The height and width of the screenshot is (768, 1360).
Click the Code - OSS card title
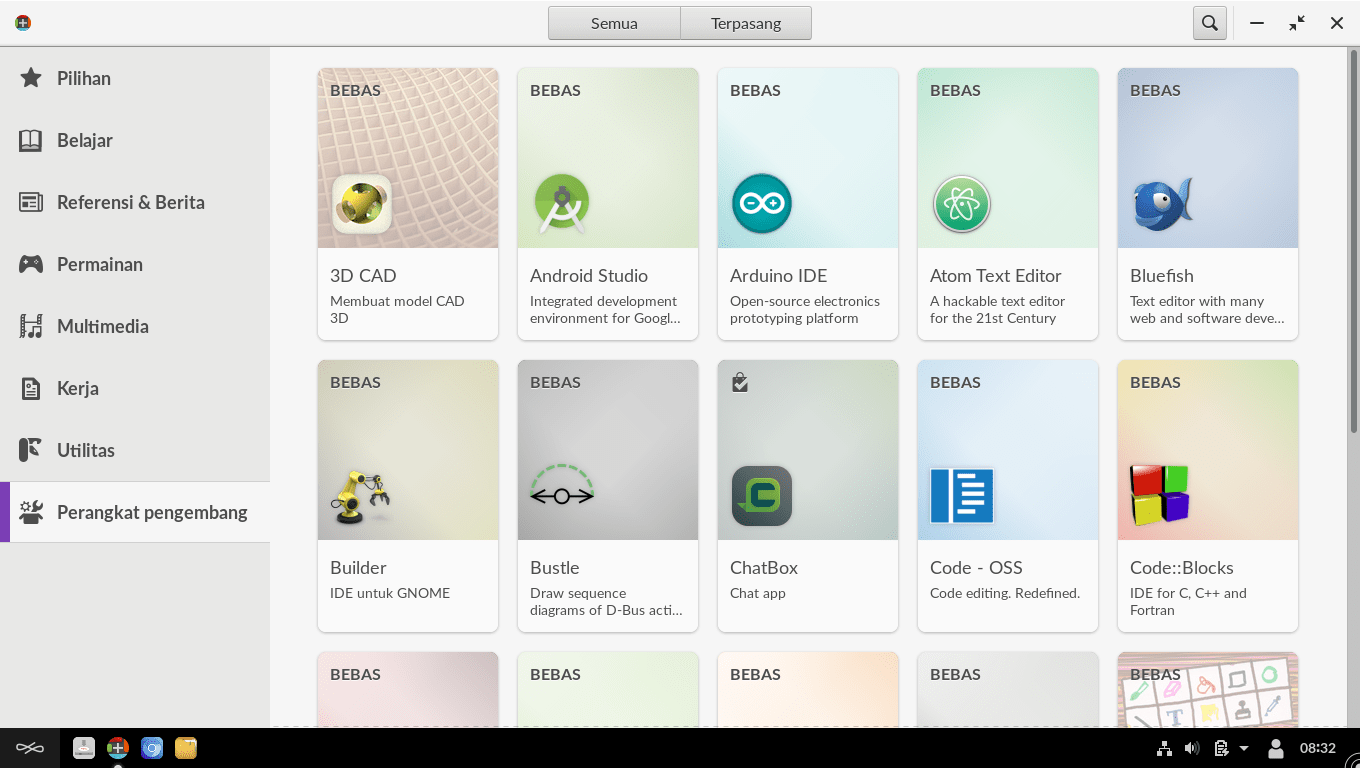(976, 568)
